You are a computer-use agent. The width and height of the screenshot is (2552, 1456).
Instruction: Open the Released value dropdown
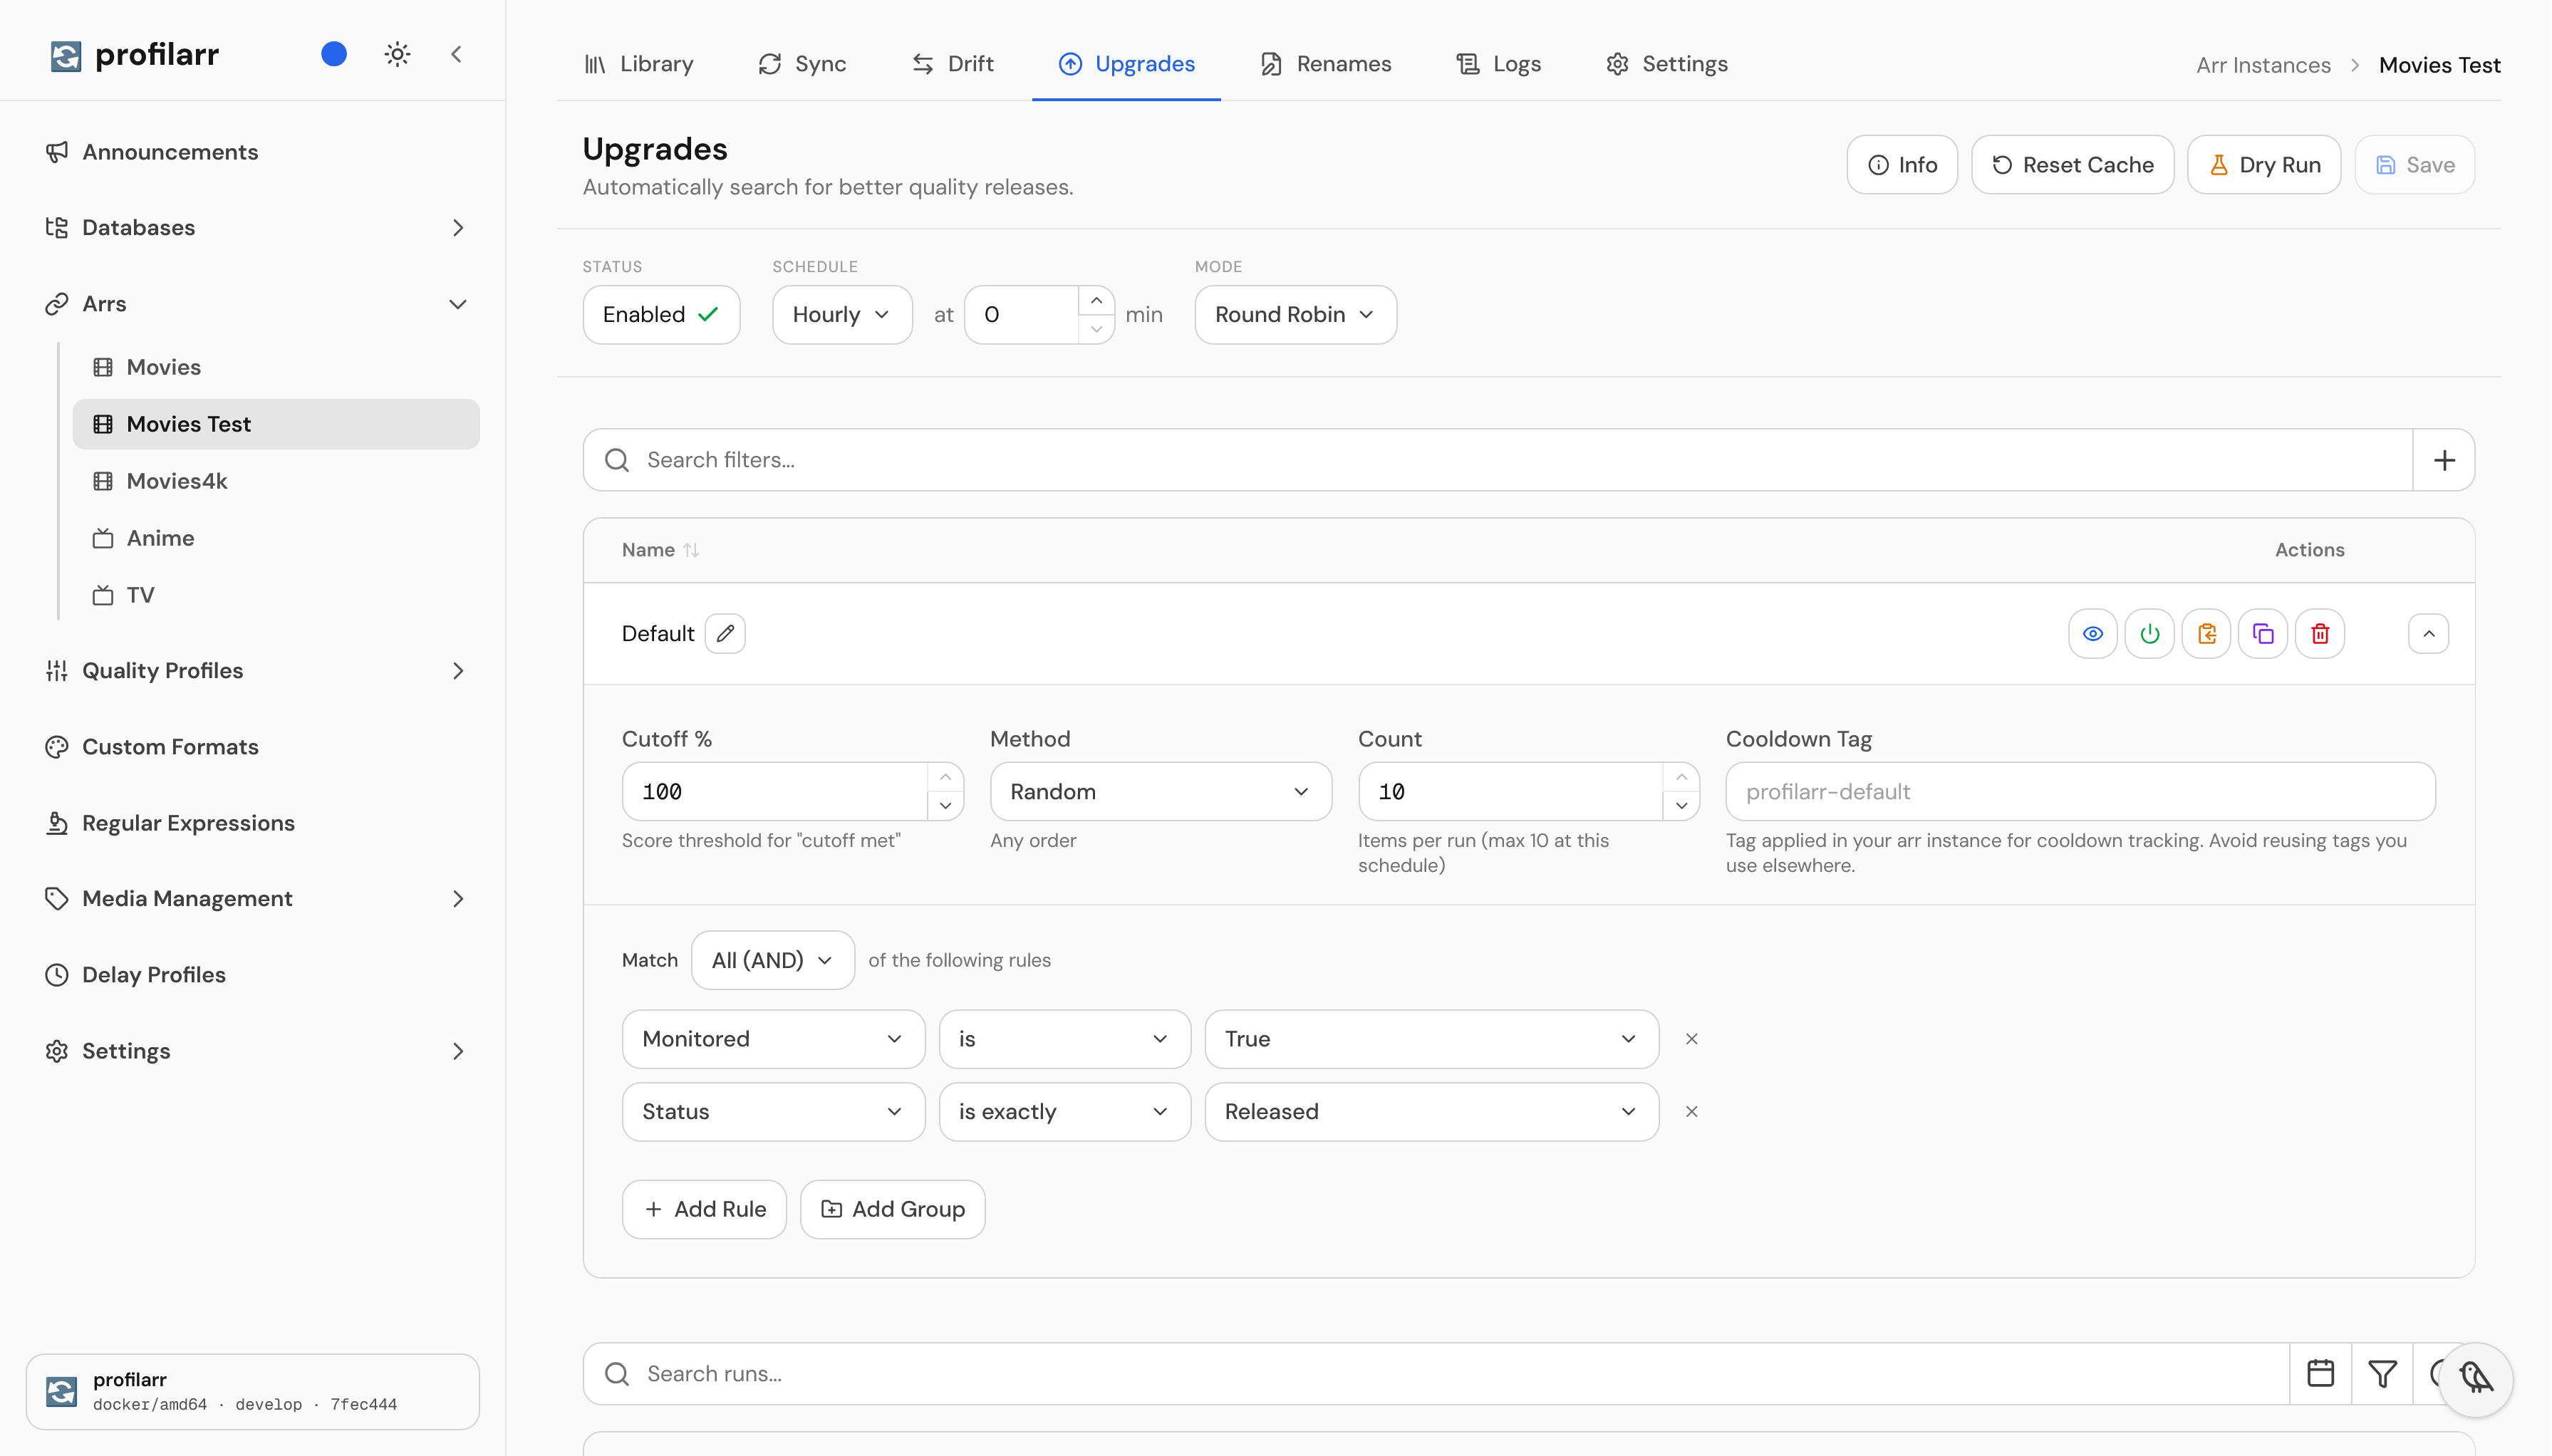(1431, 1112)
